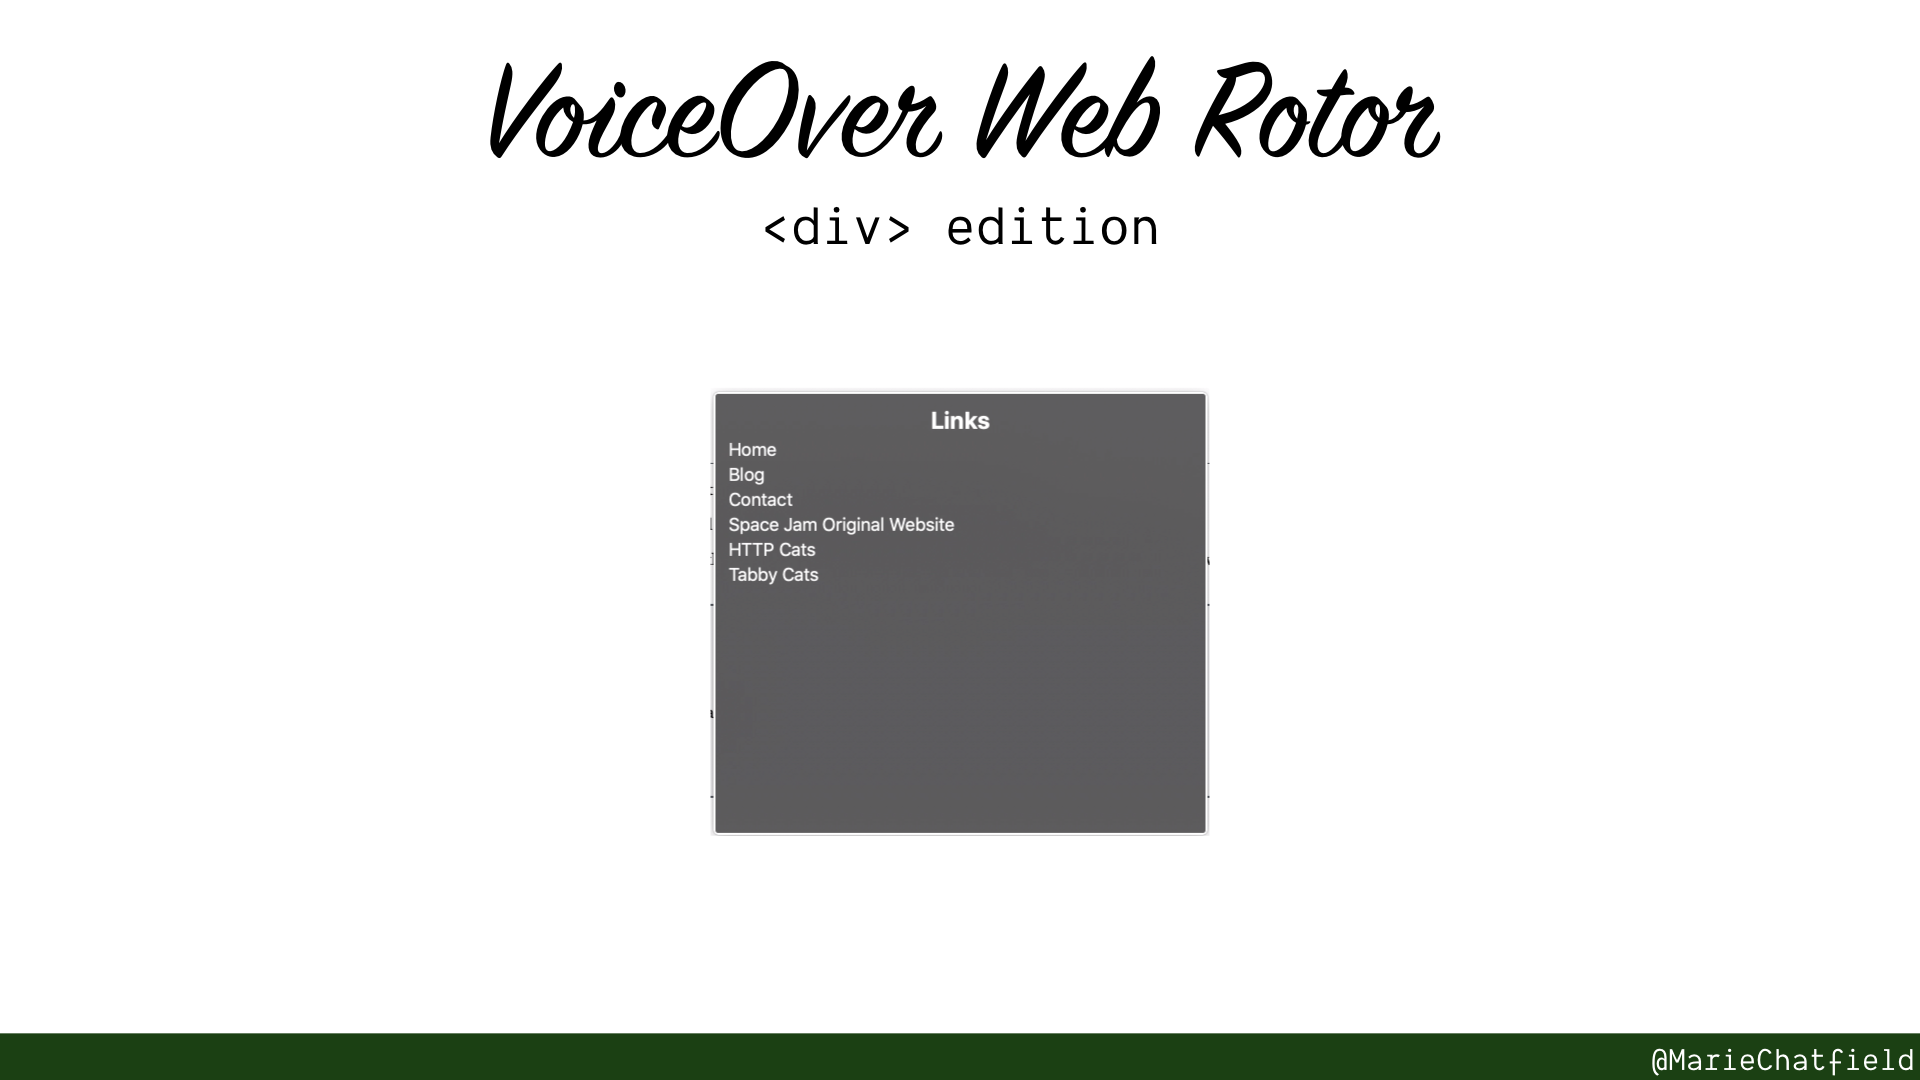Screen dimensions: 1920x1080
Task: Select Contact from the links list
Action: click(x=761, y=500)
